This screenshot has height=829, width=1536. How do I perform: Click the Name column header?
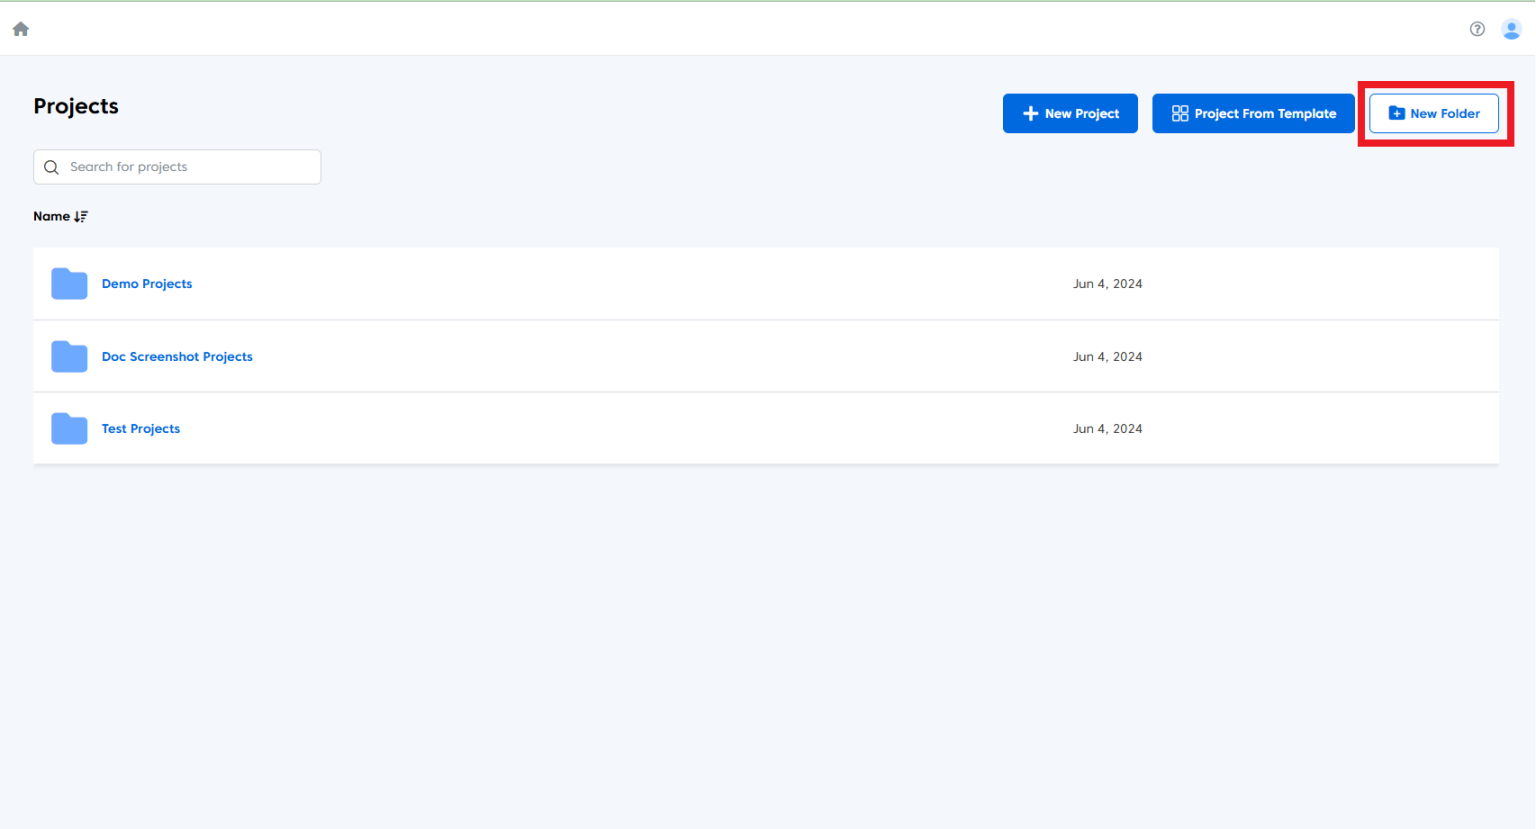[51, 216]
